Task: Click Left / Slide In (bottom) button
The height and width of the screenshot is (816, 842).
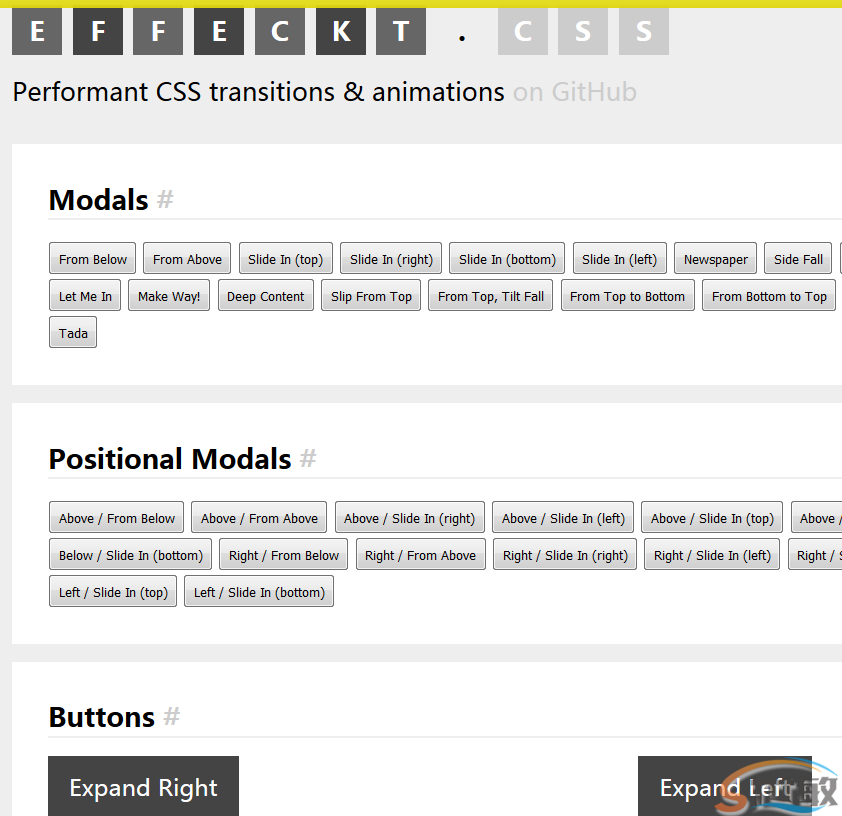Action: 259,592
